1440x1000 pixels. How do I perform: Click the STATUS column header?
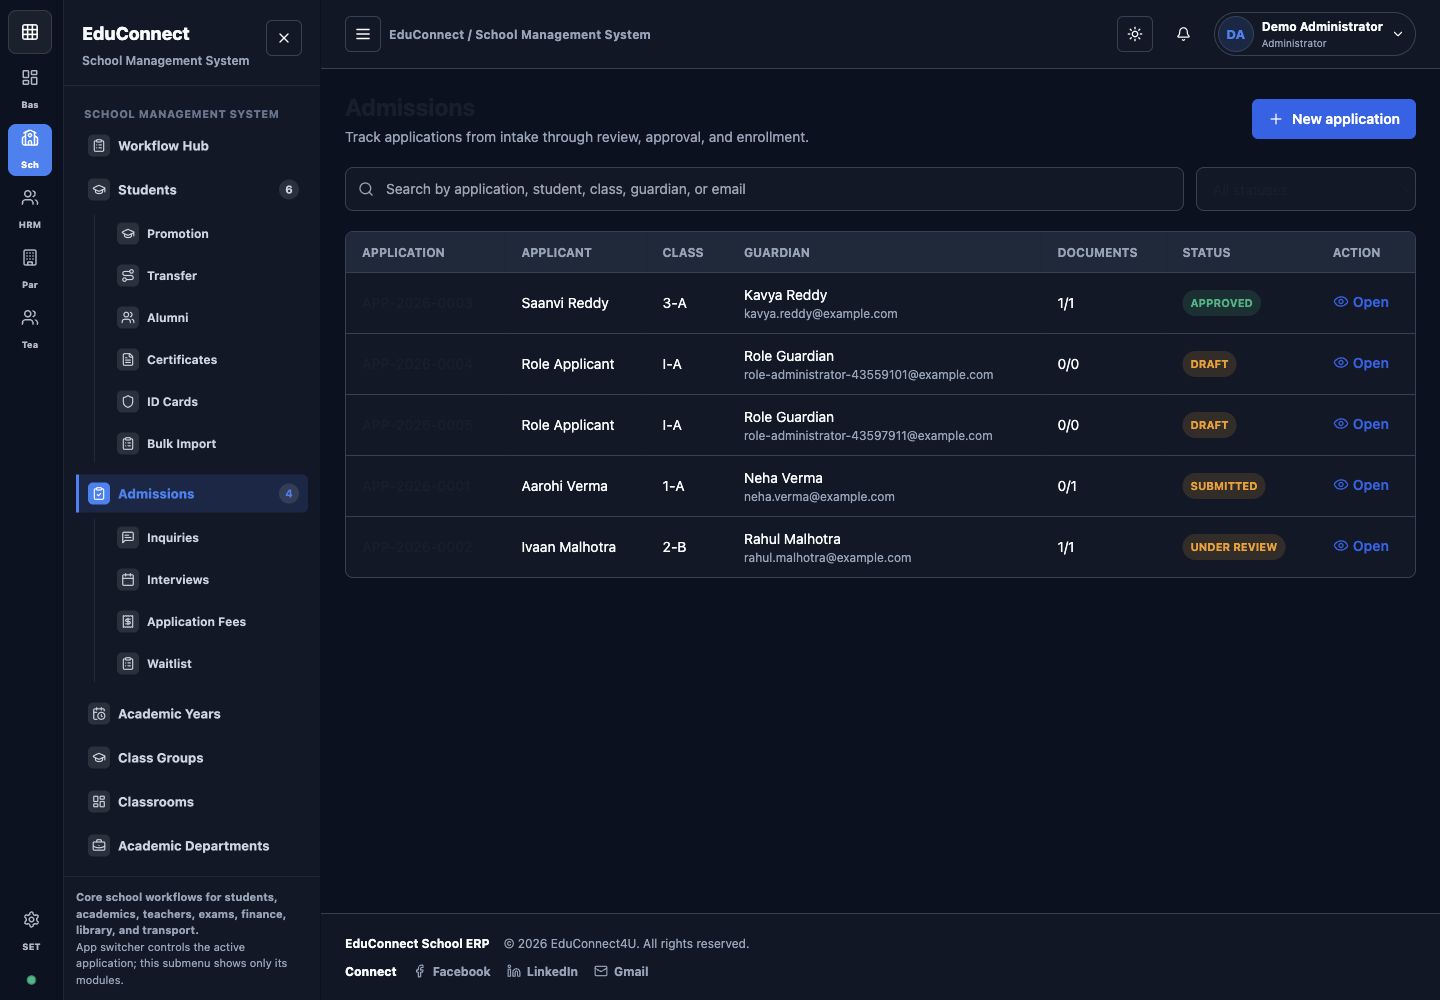(x=1206, y=253)
